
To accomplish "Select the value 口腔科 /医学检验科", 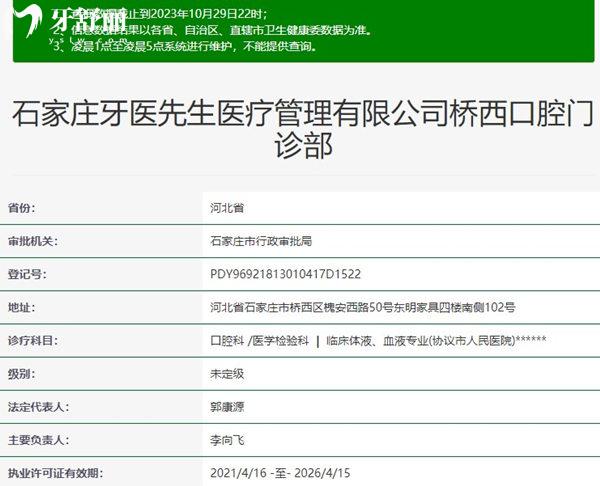I will click(259, 340).
